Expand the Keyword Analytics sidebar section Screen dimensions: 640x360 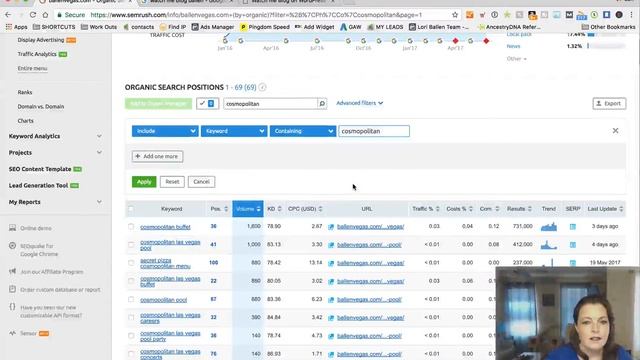99,136
